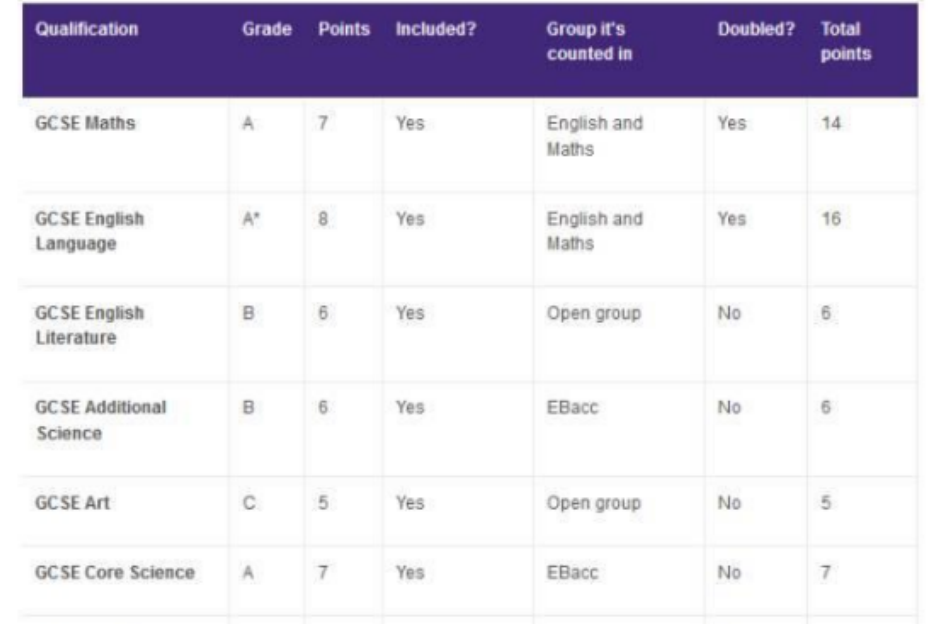
Task: Select the GCSE Art cell
Action: click(72, 502)
